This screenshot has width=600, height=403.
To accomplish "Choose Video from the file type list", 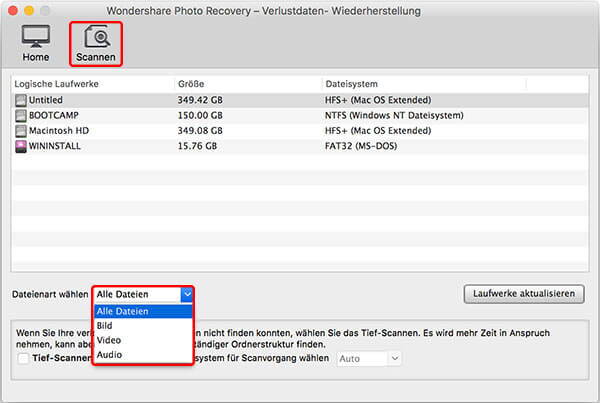I will point(143,340).
